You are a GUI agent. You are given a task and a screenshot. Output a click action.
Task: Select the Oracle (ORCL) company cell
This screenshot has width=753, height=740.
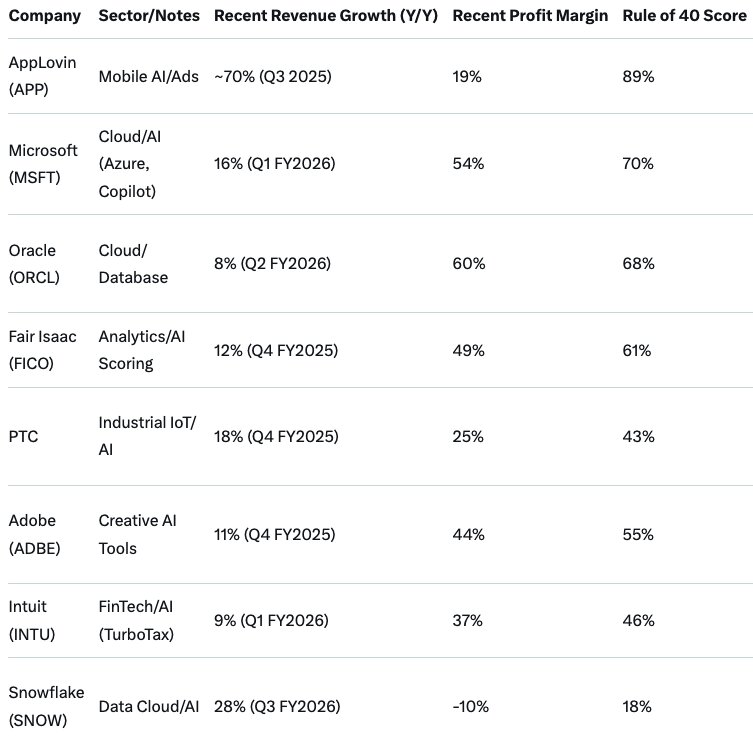coord(34,264)
